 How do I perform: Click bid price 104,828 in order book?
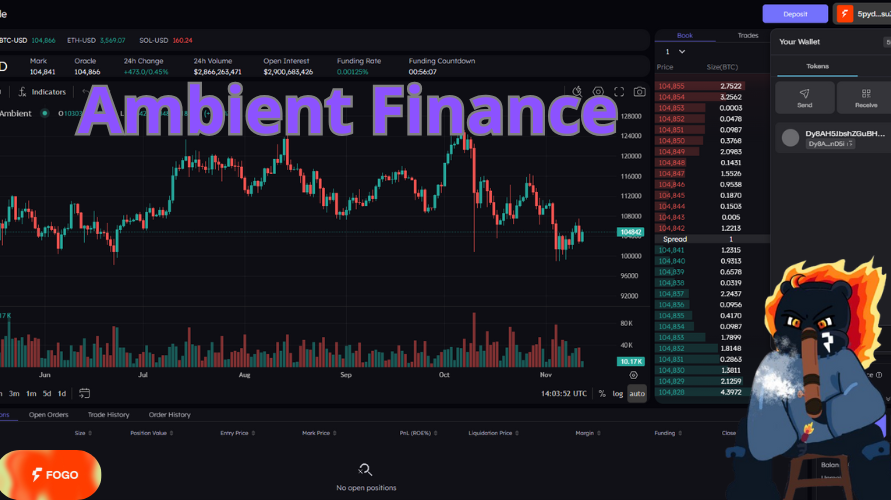pos(671,392)
